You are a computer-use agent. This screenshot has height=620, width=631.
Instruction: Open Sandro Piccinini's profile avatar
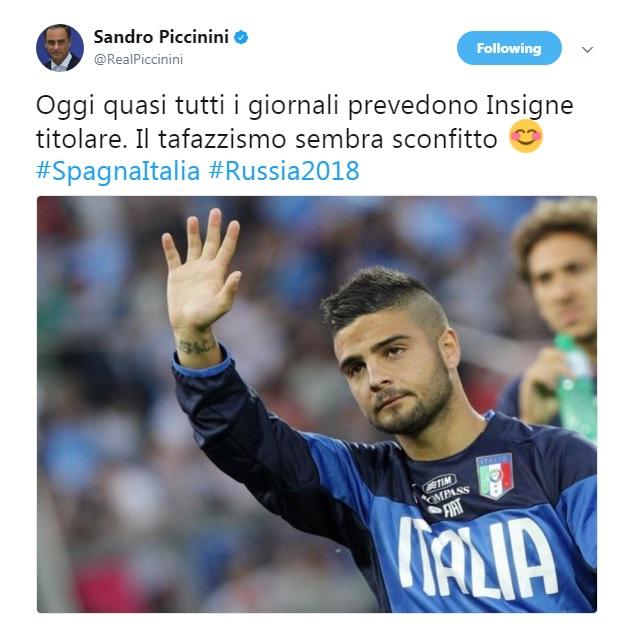pos(60,48)
